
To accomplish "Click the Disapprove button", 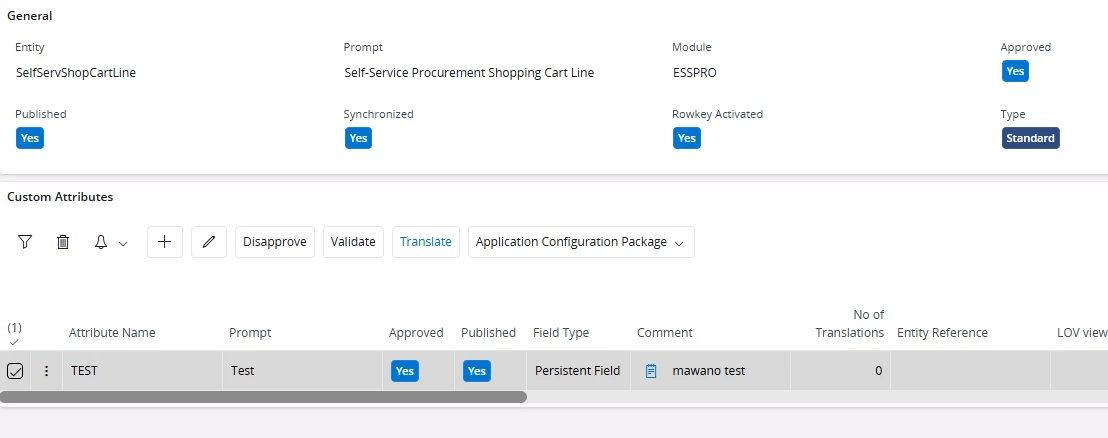I will tap(275, 242).
